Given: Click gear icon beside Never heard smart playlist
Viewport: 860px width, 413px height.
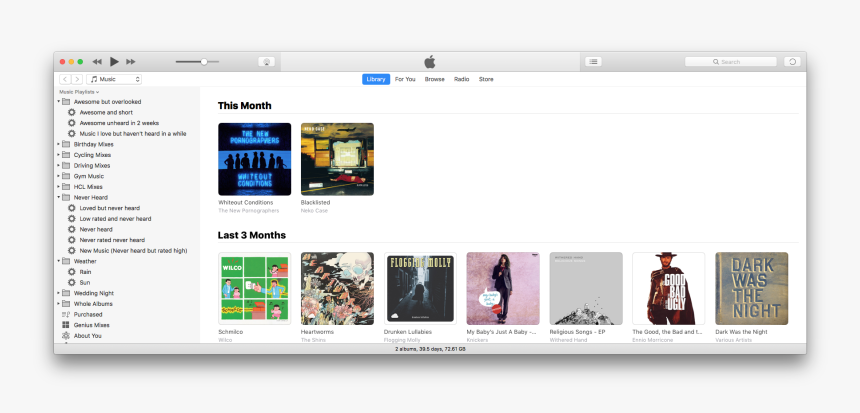Looking at the screenshot, I should click(x=71, y=229).
